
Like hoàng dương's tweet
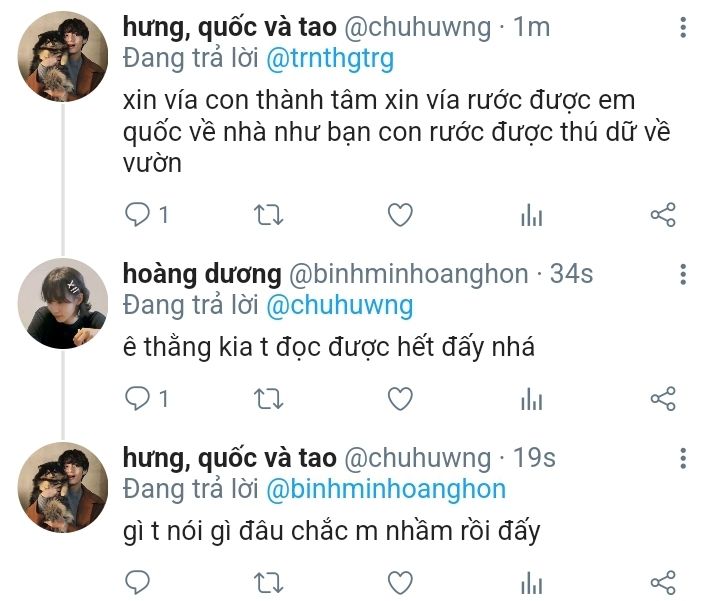400,399
